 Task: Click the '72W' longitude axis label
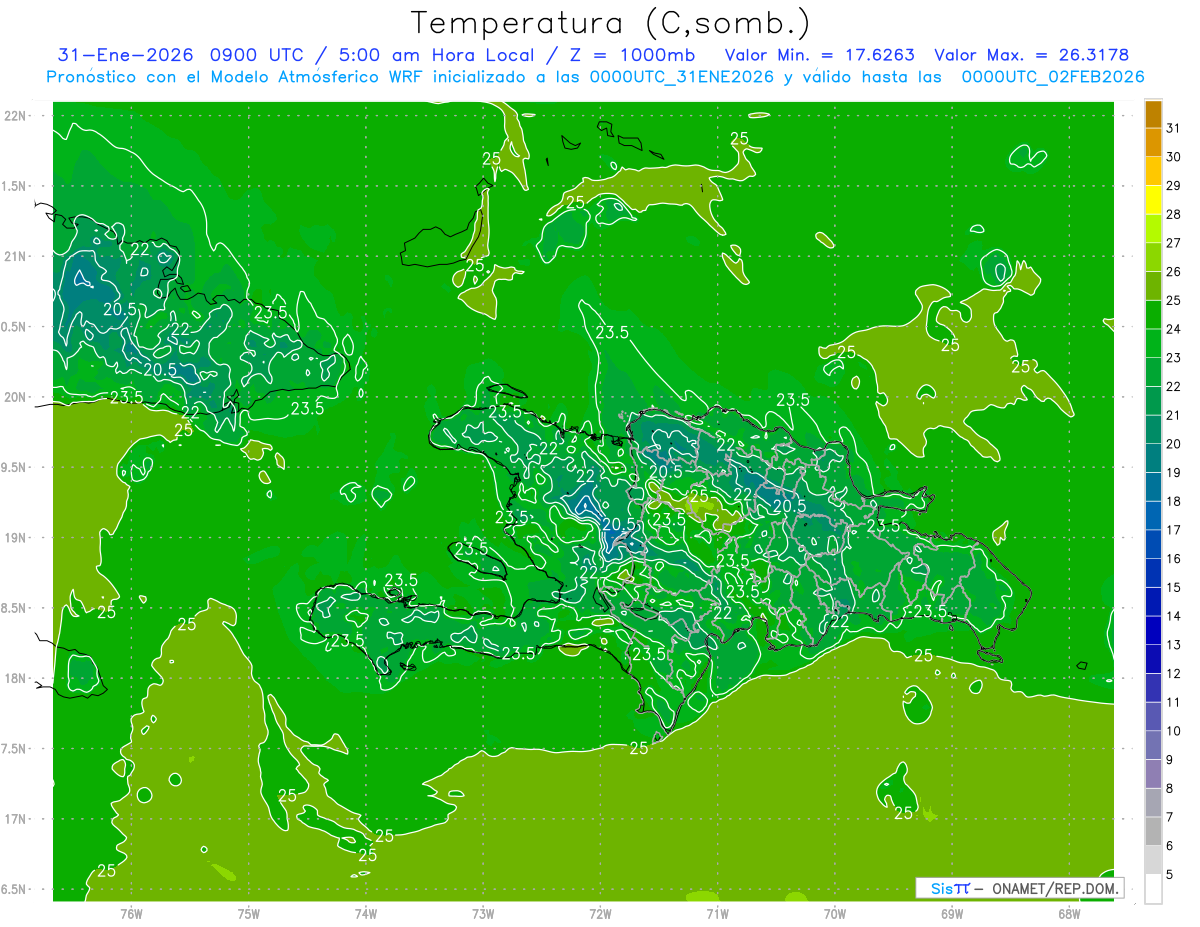pyautogui.click(x=600, y=913)
